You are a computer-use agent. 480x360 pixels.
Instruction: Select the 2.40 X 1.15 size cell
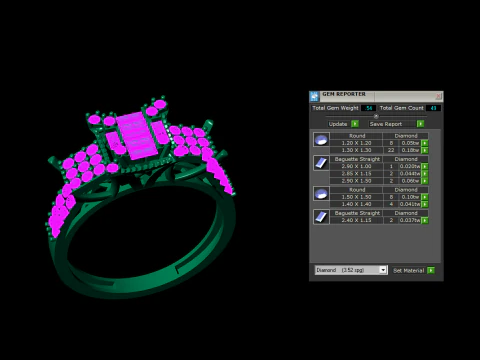coord(356,220)
